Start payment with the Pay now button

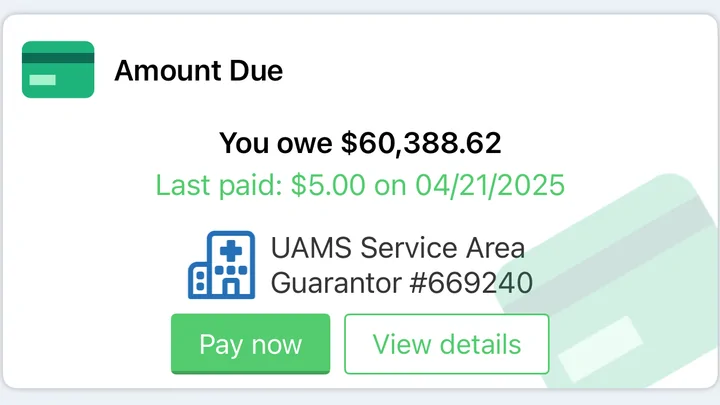tap(250, 344)
